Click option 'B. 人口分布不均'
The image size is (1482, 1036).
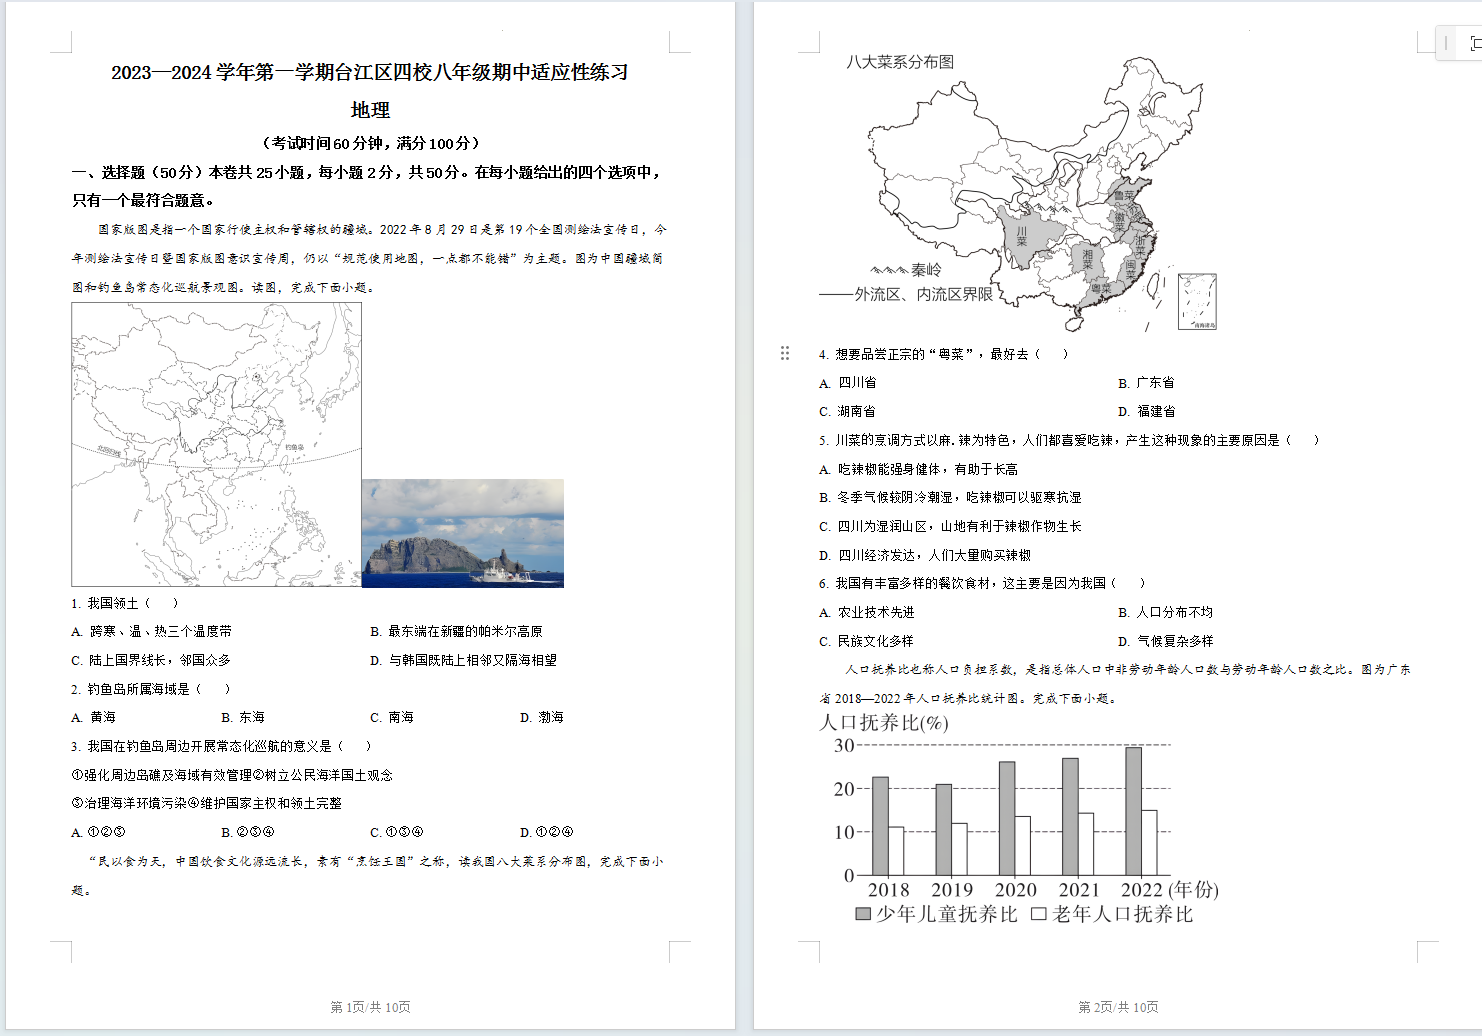coord(1165,612)
